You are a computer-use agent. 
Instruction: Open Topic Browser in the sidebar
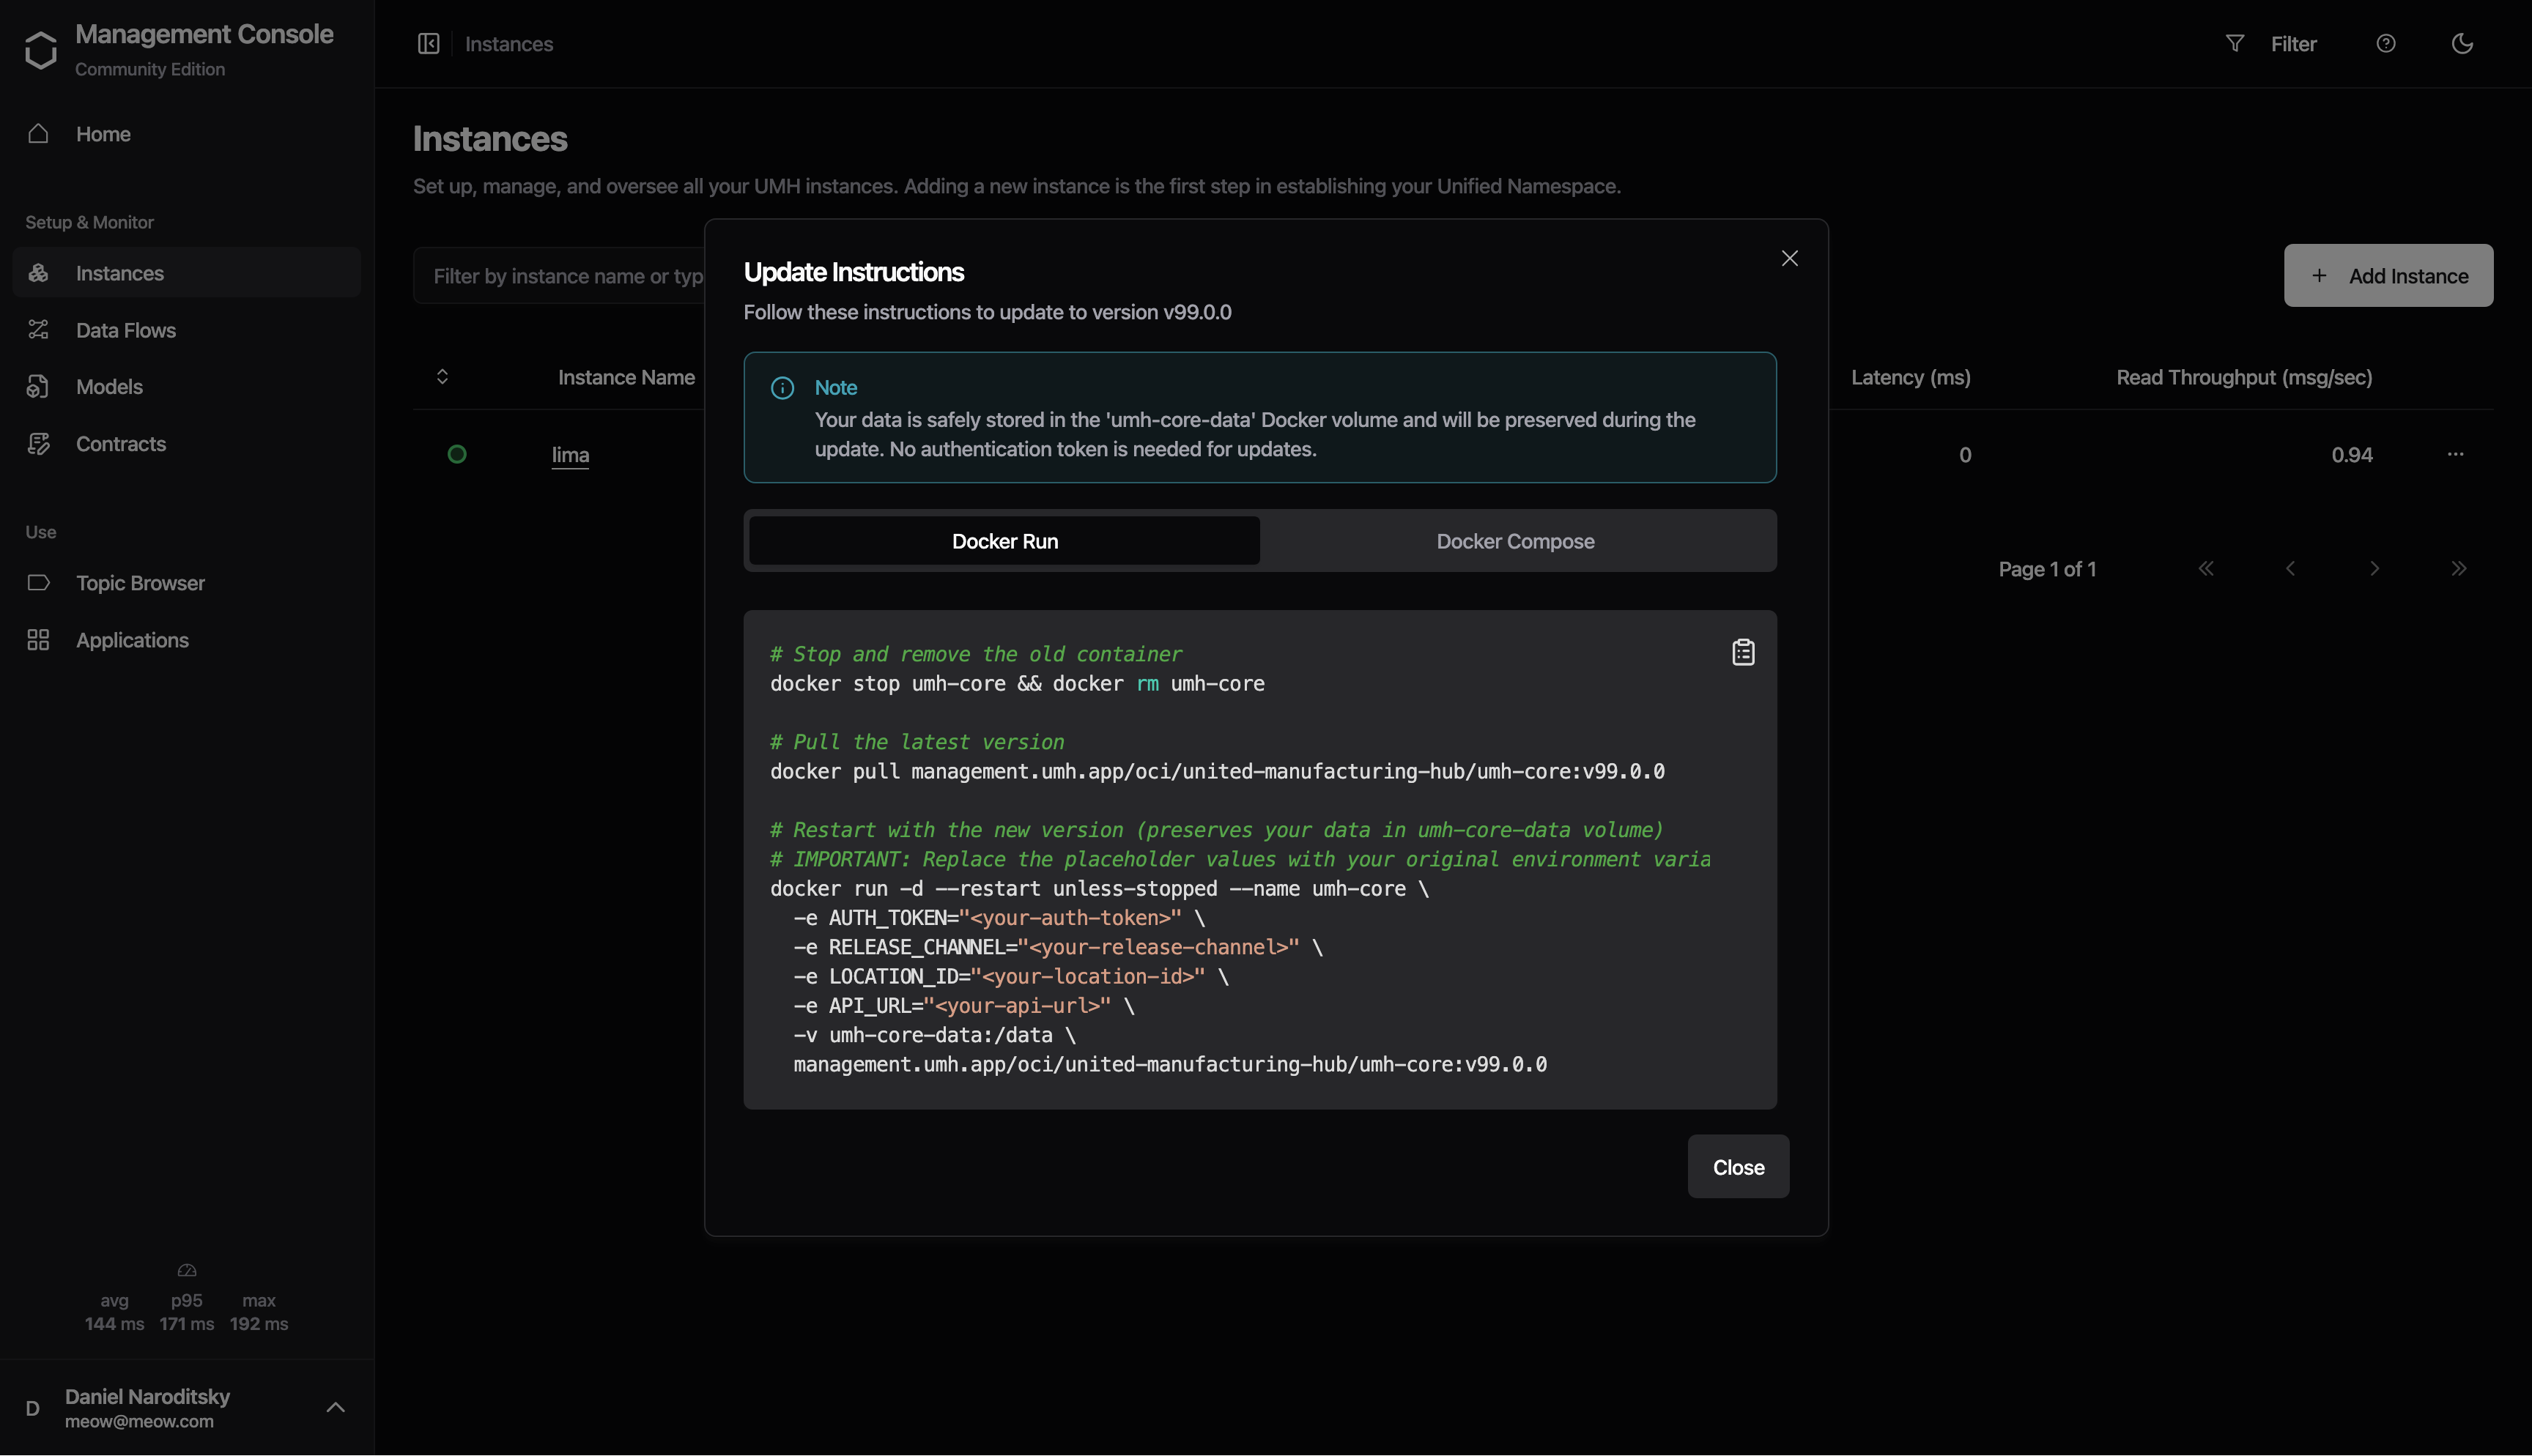[x=187, y=583]
